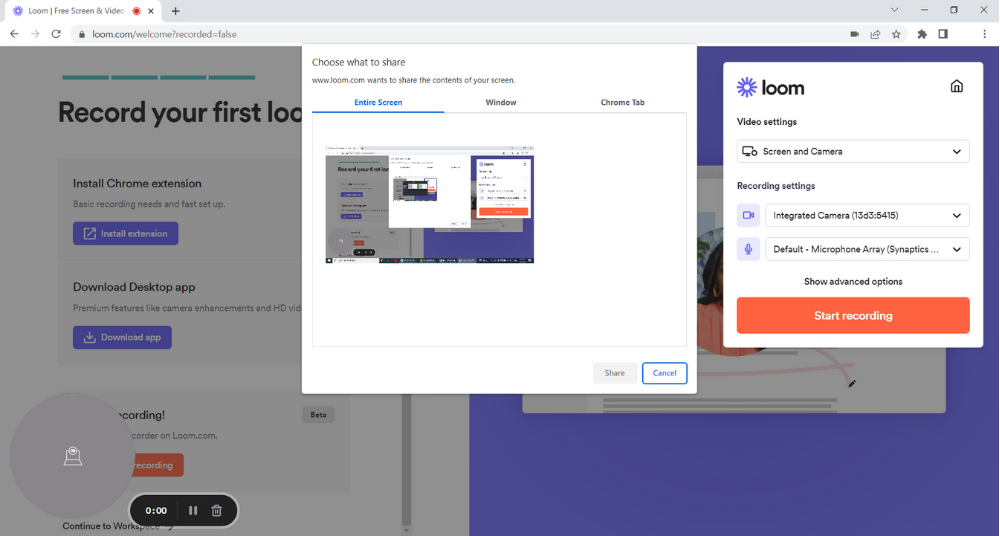Open the tab search chevron in the title bar
Screen dimensions: 1000x536
[894, 10]
